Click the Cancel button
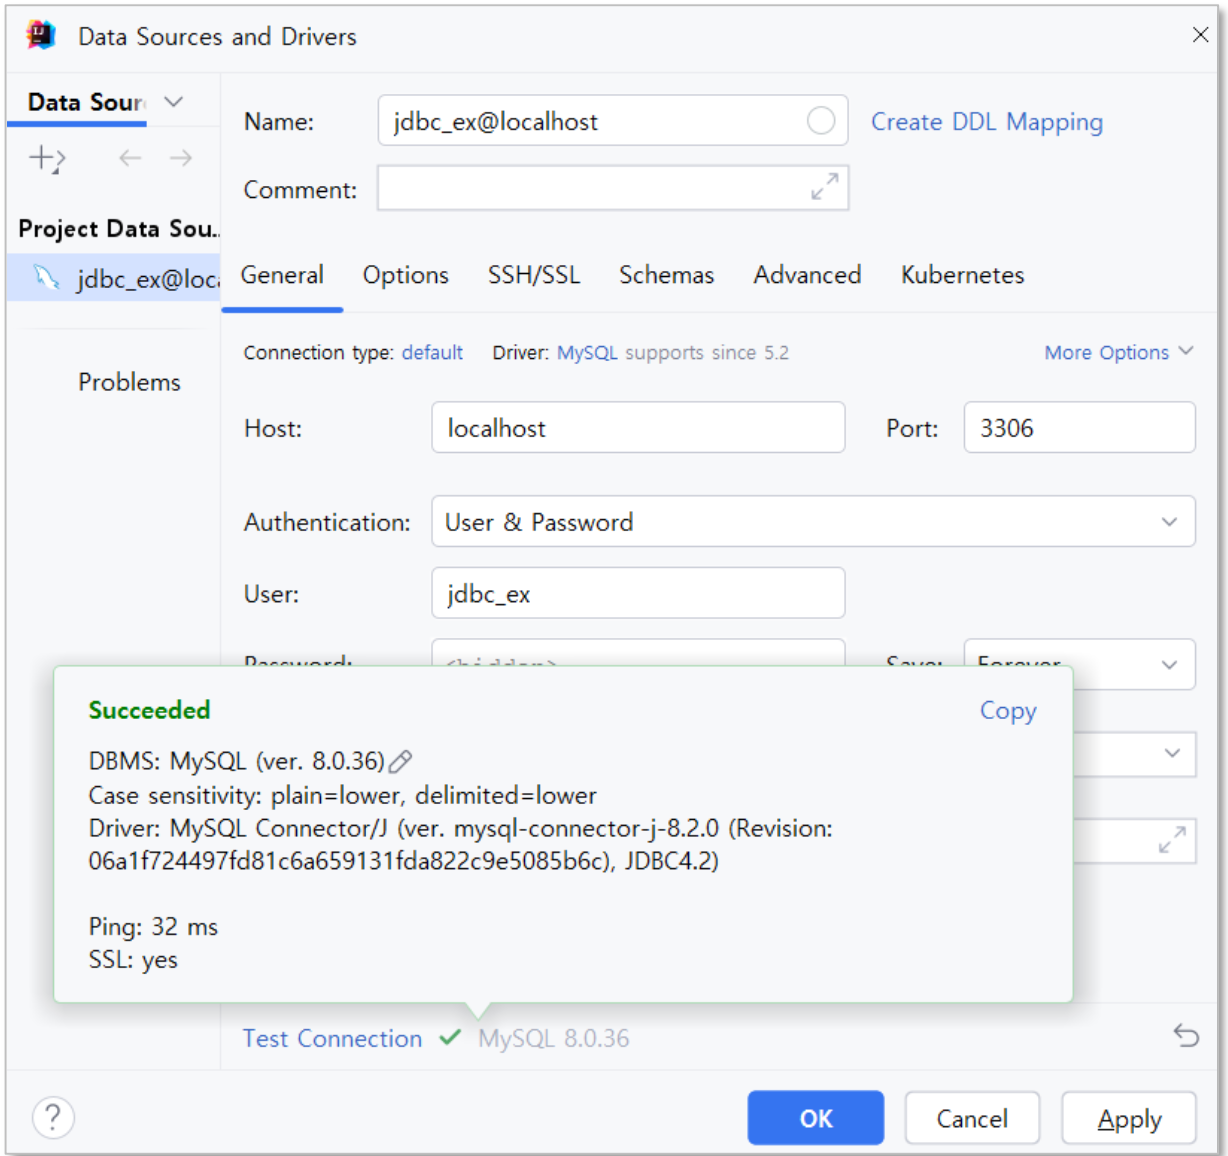Viewport: 1228px width, 1156px height. pyautogui.click(x=972, y=1118)
